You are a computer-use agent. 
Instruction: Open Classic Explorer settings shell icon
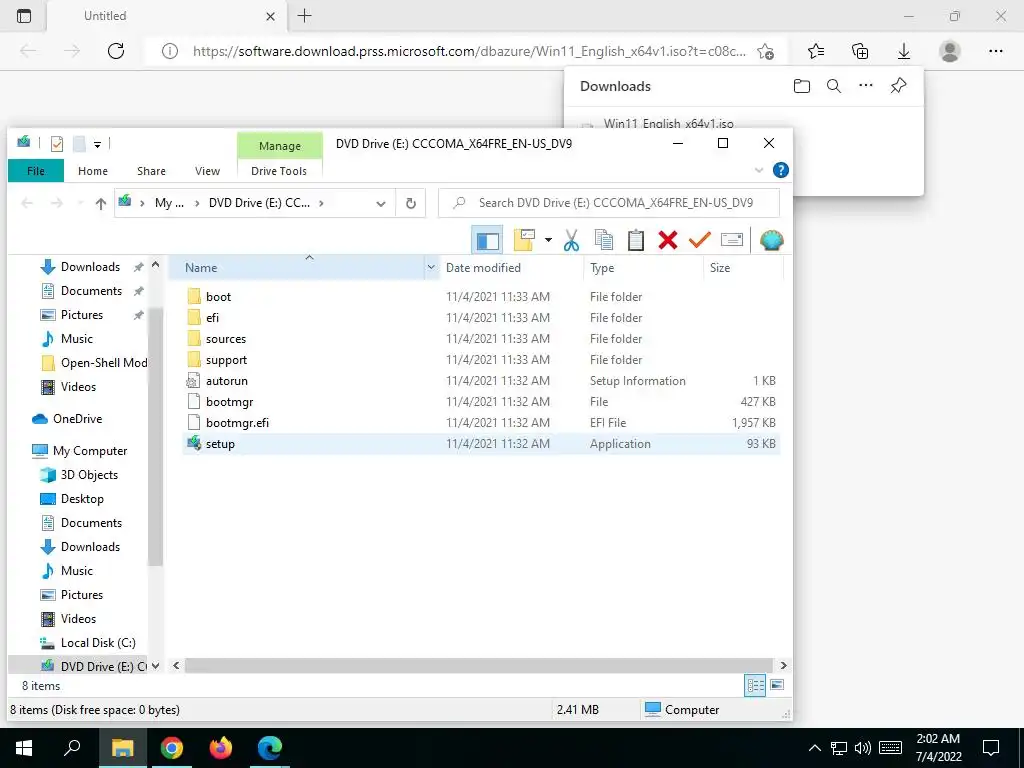(771, 240)
